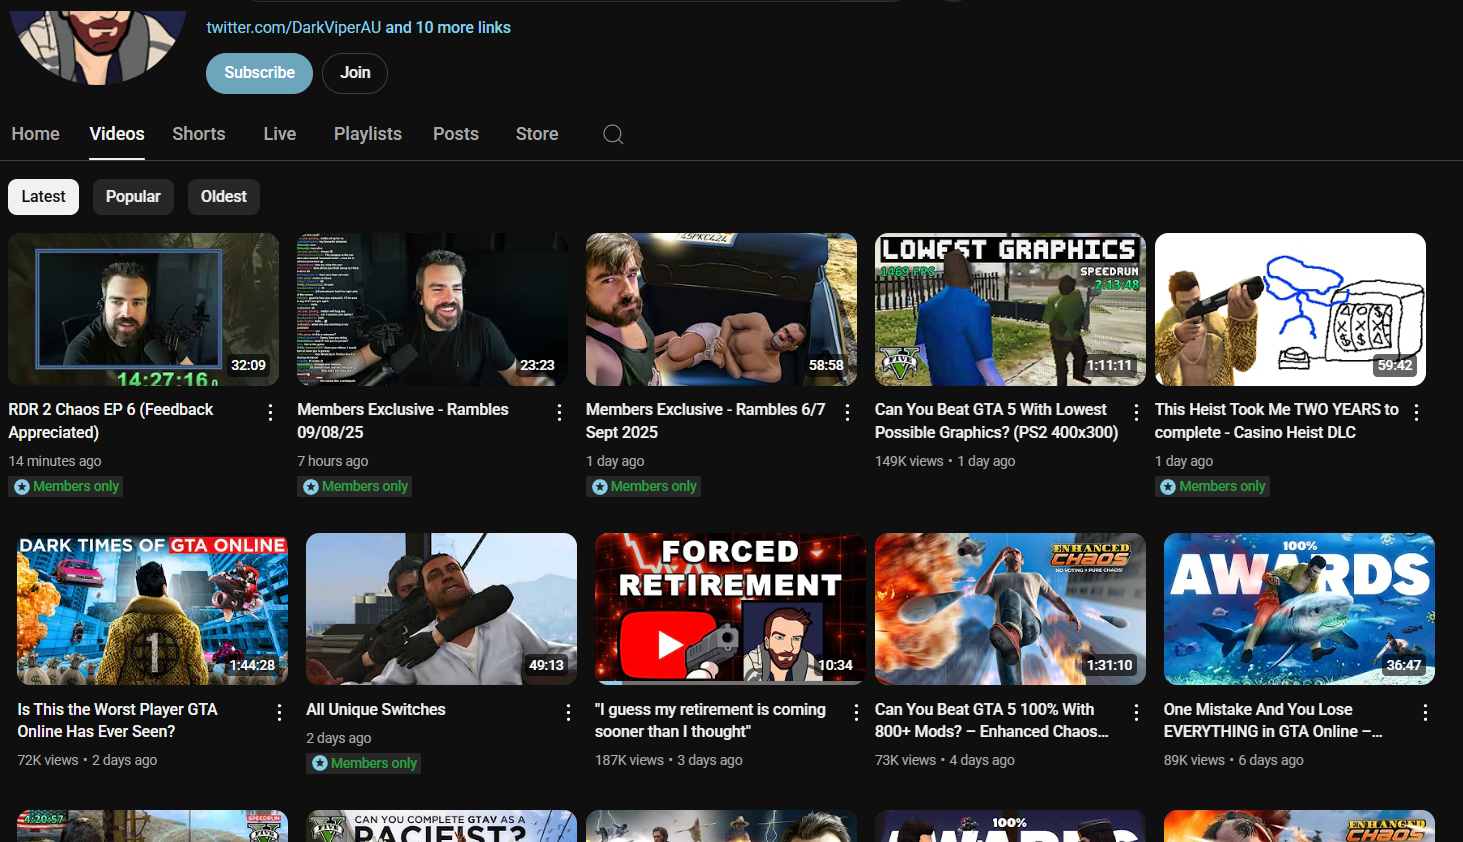Play the Enhanced Chaos 1:31:10 thumbnail
The width and height of the screenshot is (1463, 842).
pyautogui.click(x=1010, y=609)
